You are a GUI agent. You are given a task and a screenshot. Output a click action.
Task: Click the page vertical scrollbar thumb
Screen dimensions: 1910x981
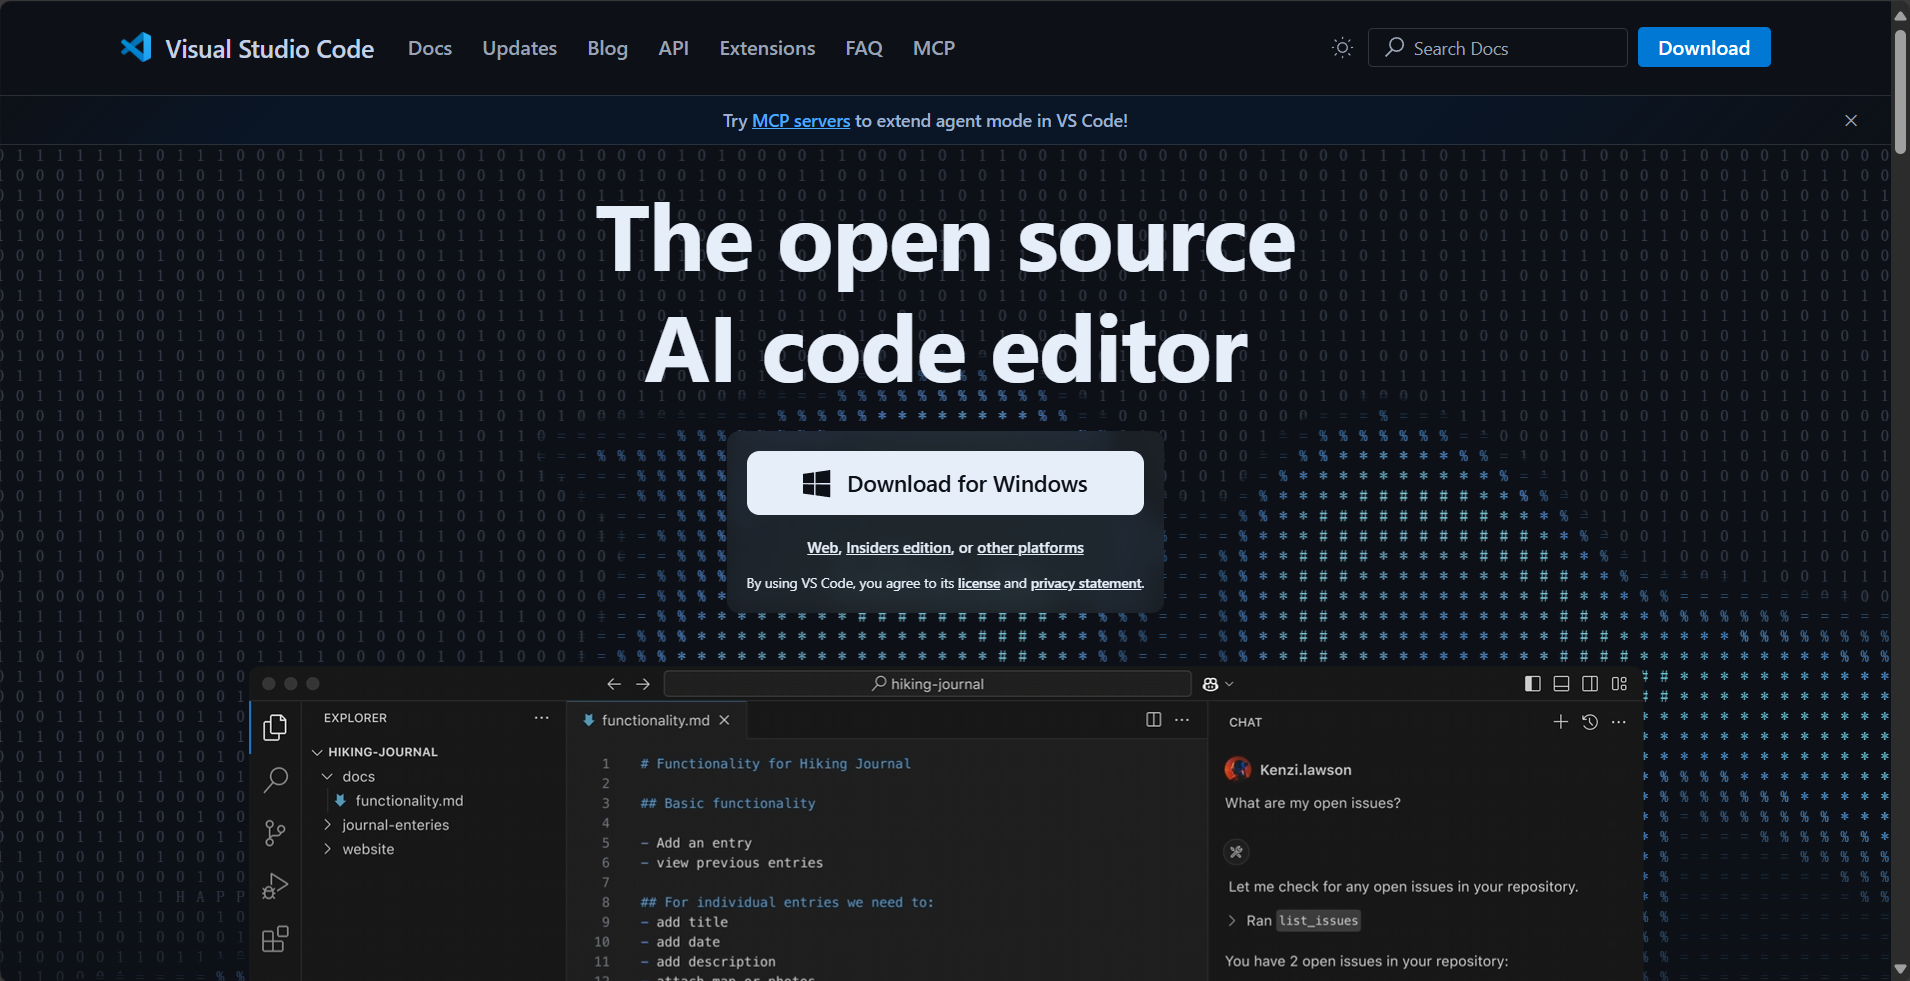pos(1900,90)
